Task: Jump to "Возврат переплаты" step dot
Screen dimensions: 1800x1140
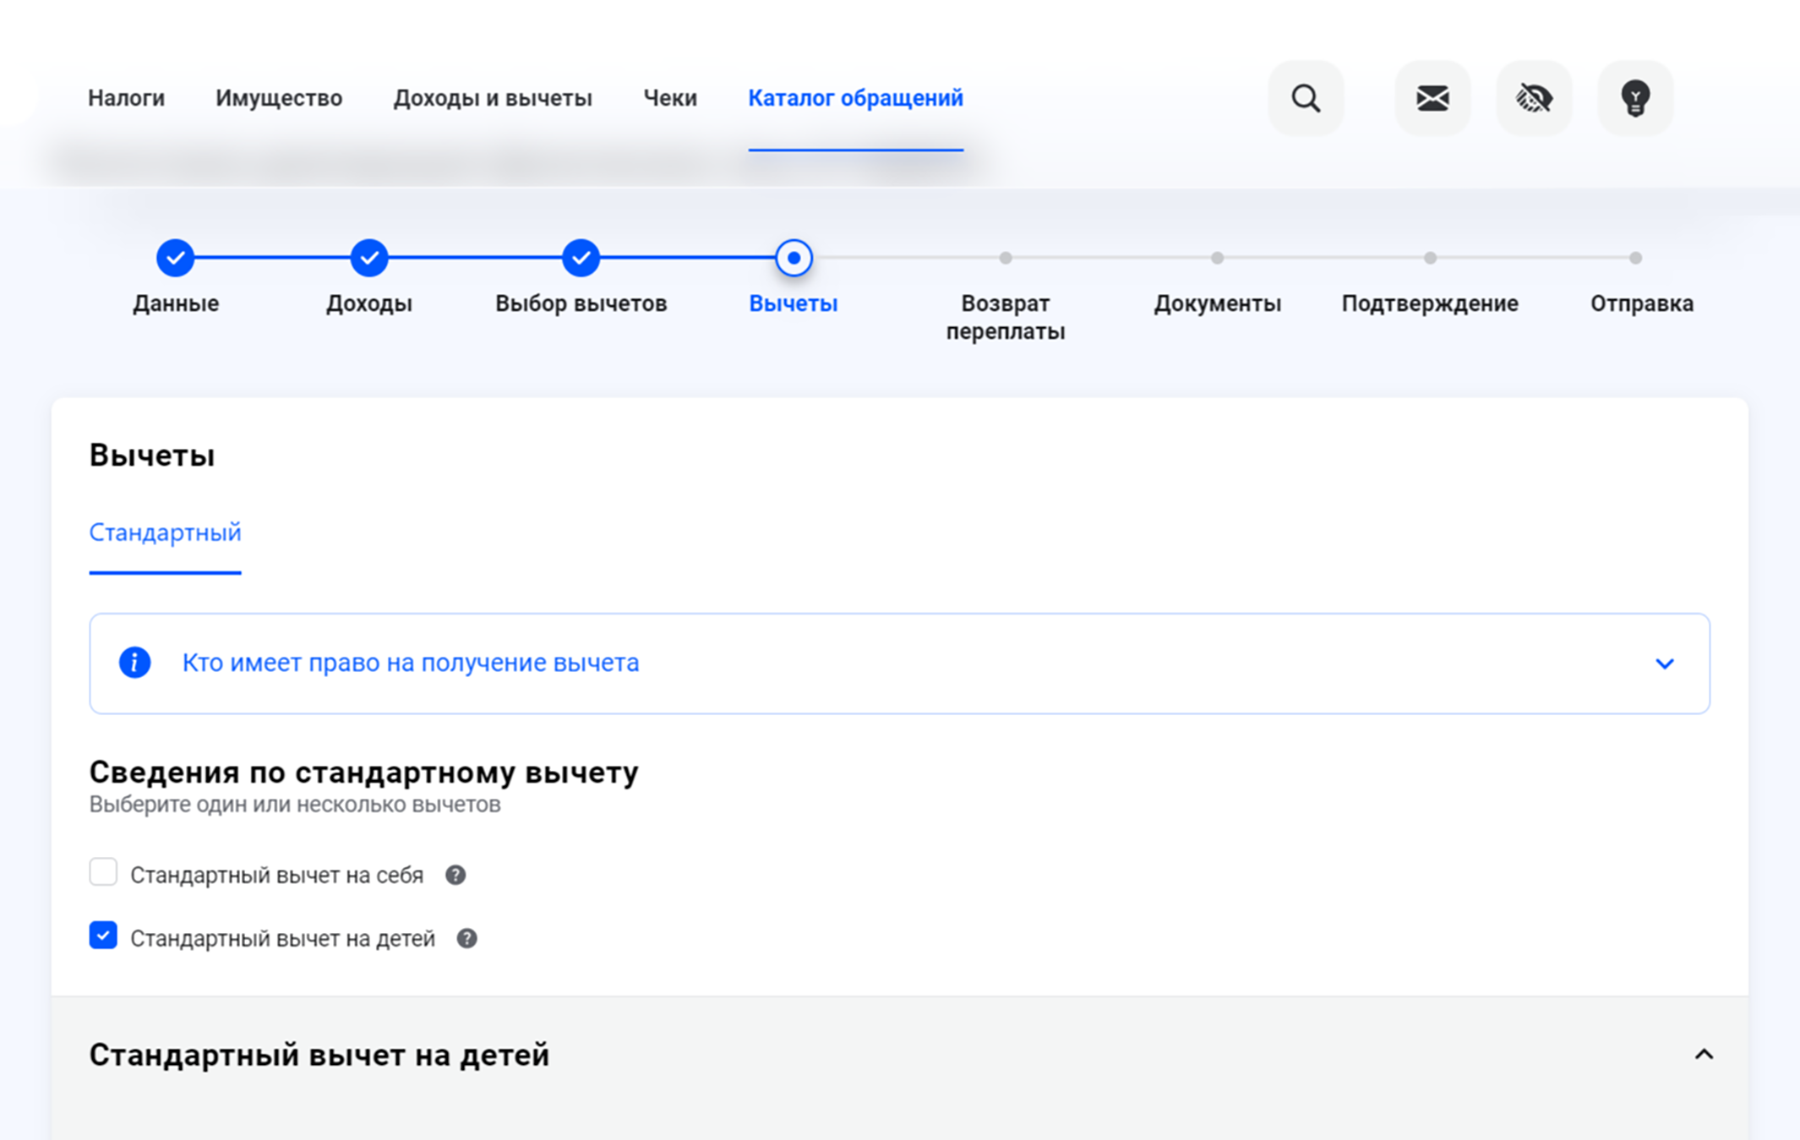Action: [x=1006, y=258]
